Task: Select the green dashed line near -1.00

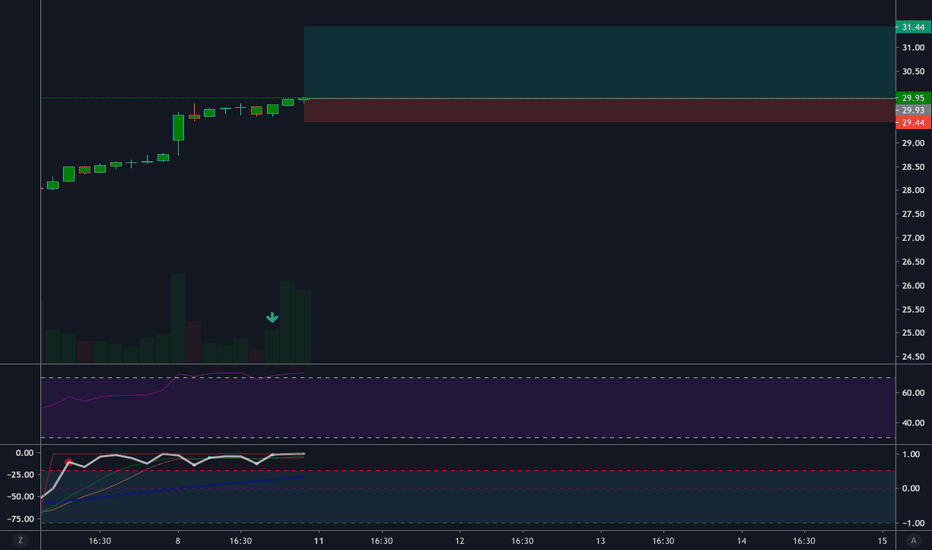Action: click(x=468, y=523)
